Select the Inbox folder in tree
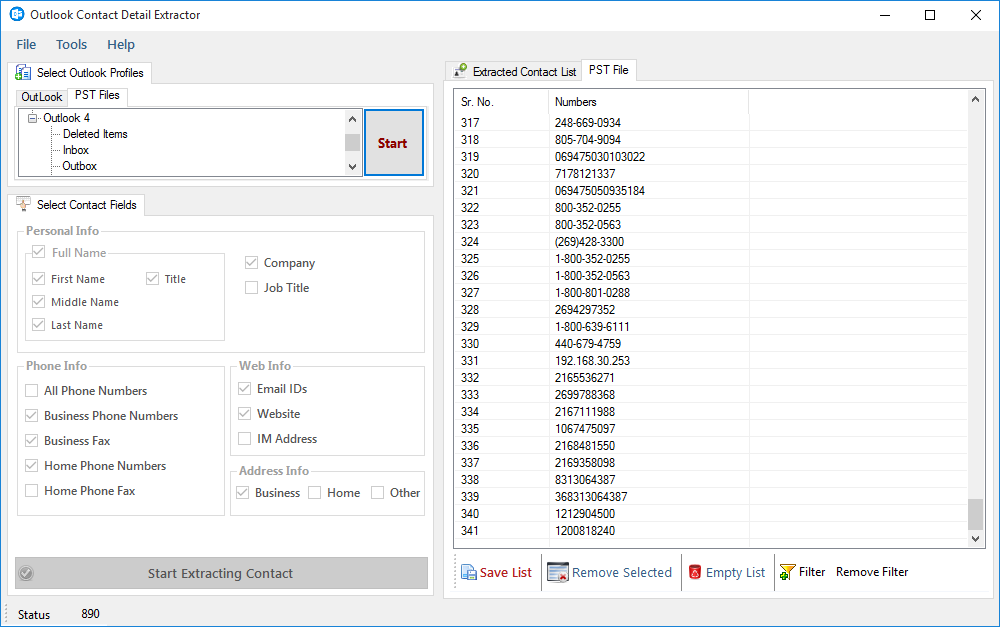This screenshot has height=627, width=1000. (76, 150)
